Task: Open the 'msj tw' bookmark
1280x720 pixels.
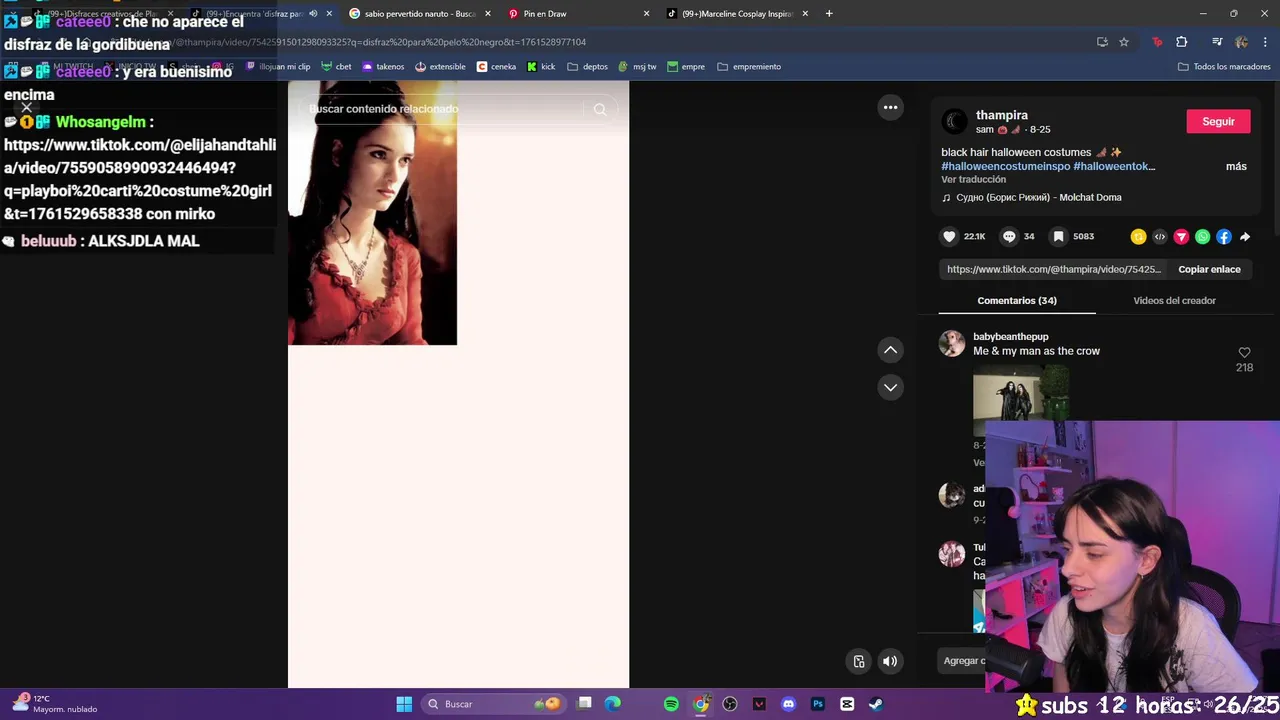Action: (x=637, y=66)
